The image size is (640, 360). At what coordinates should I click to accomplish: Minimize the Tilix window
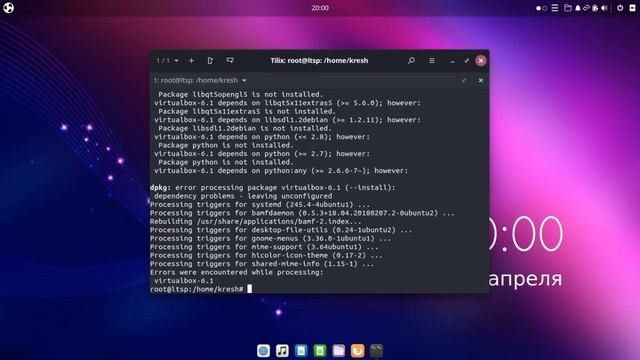coord(452,61)
